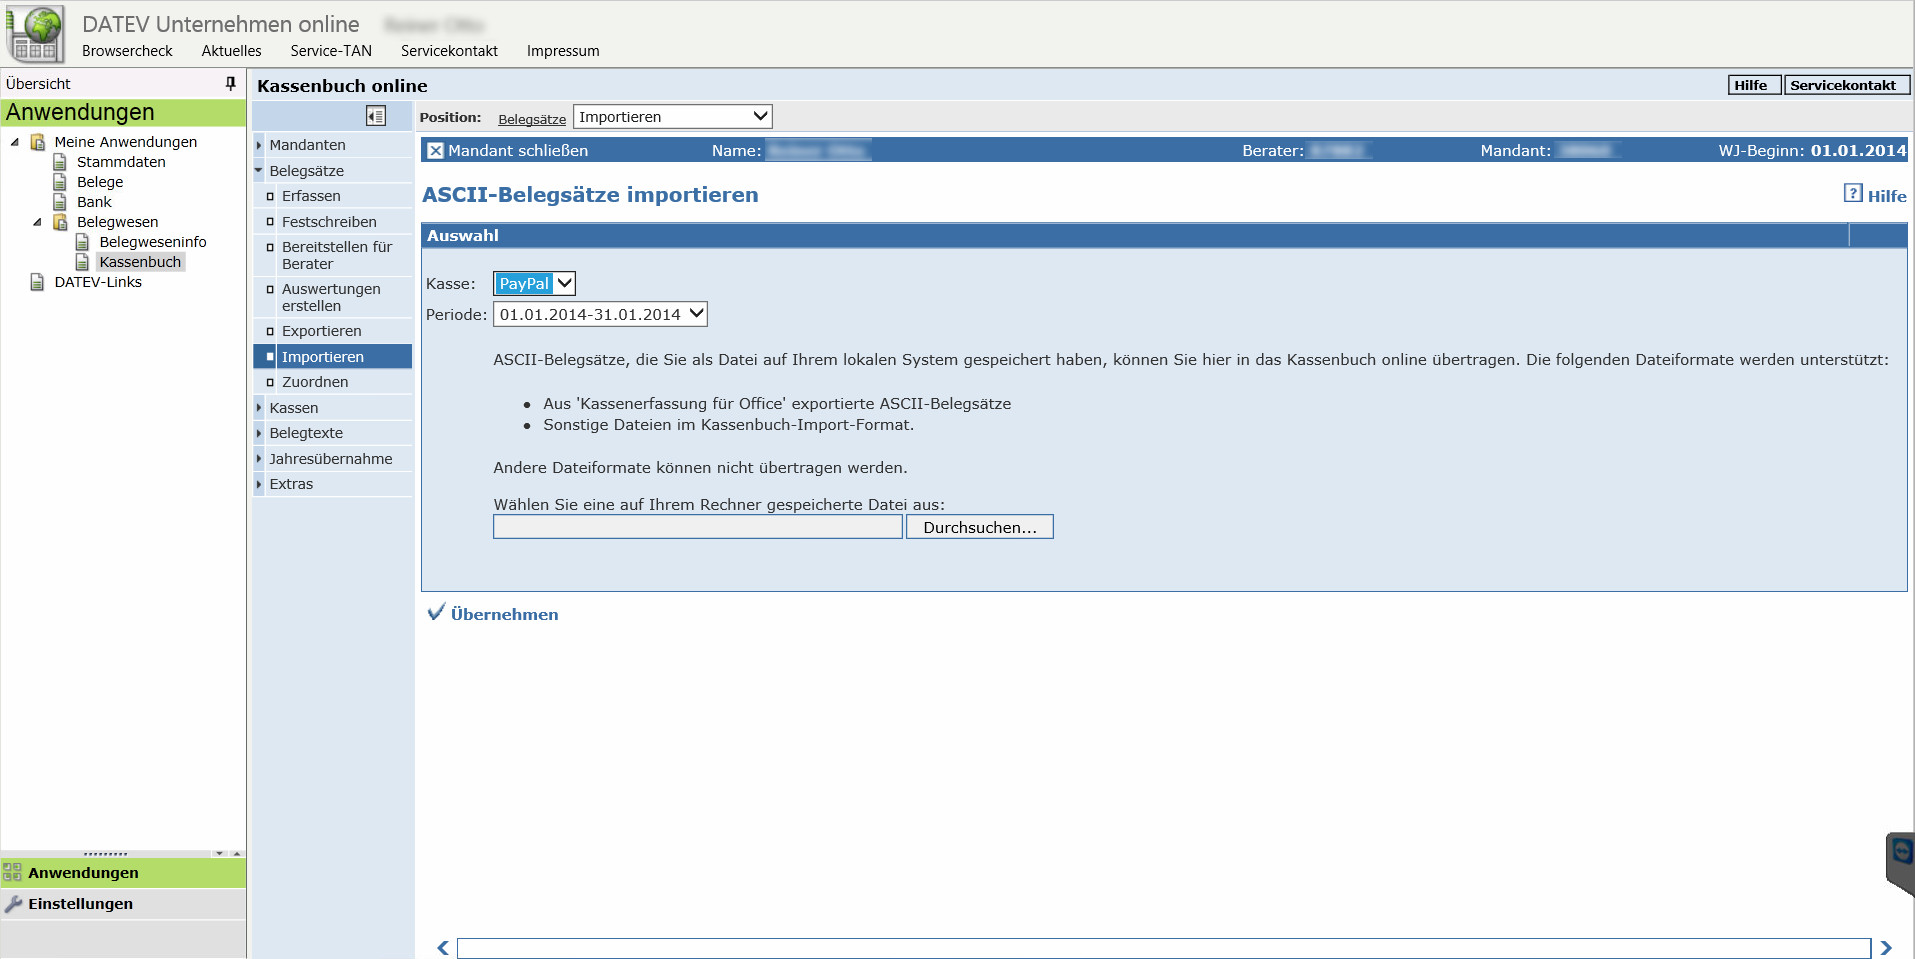Select Exportieren in the side menu
Image resolution: width=1915 pixels, height=959 pixels.
321,331
